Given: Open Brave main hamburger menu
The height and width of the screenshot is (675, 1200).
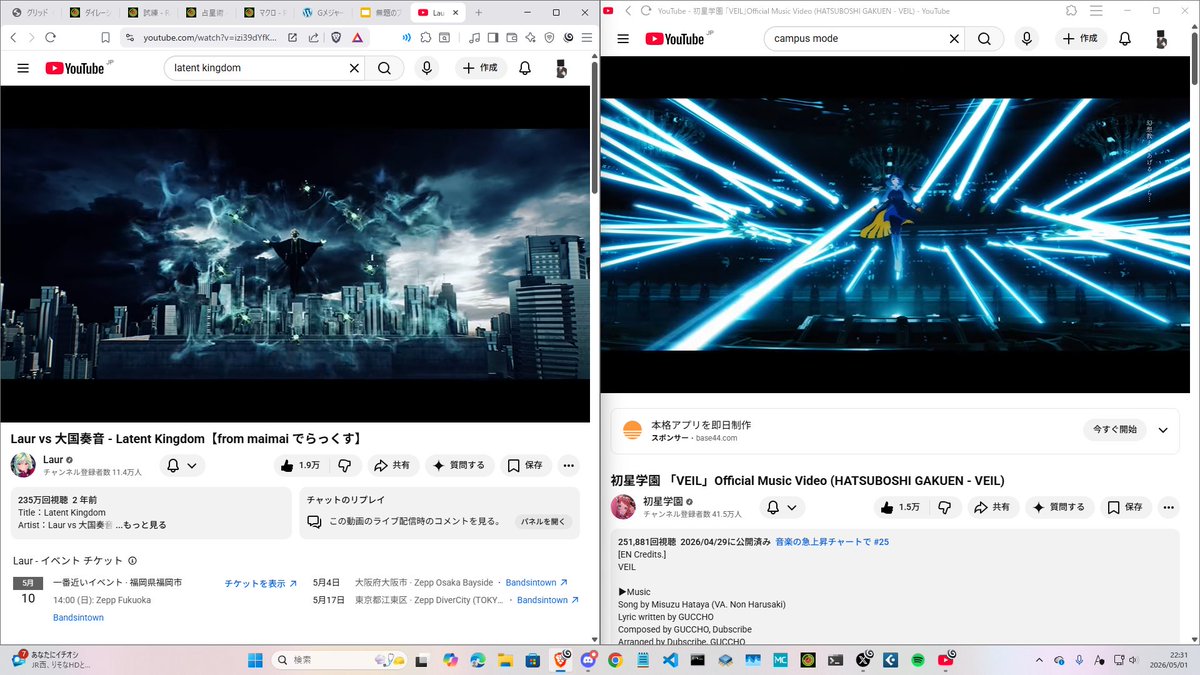Looking at the screenshot, I should tap(588, 37).
